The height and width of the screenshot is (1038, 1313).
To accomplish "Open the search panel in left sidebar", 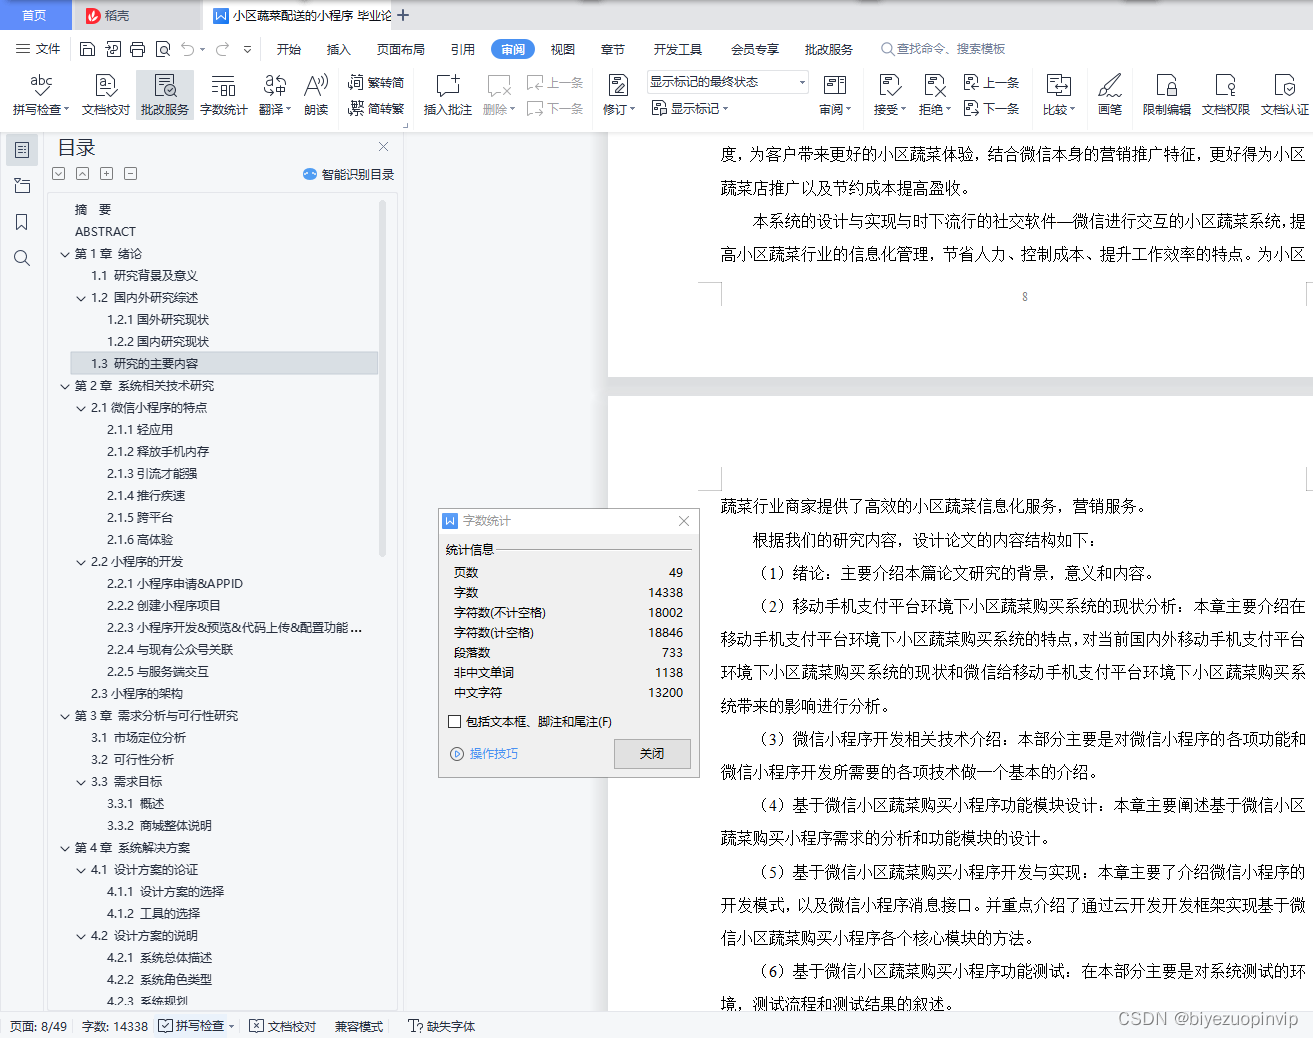I will [21, 258].
